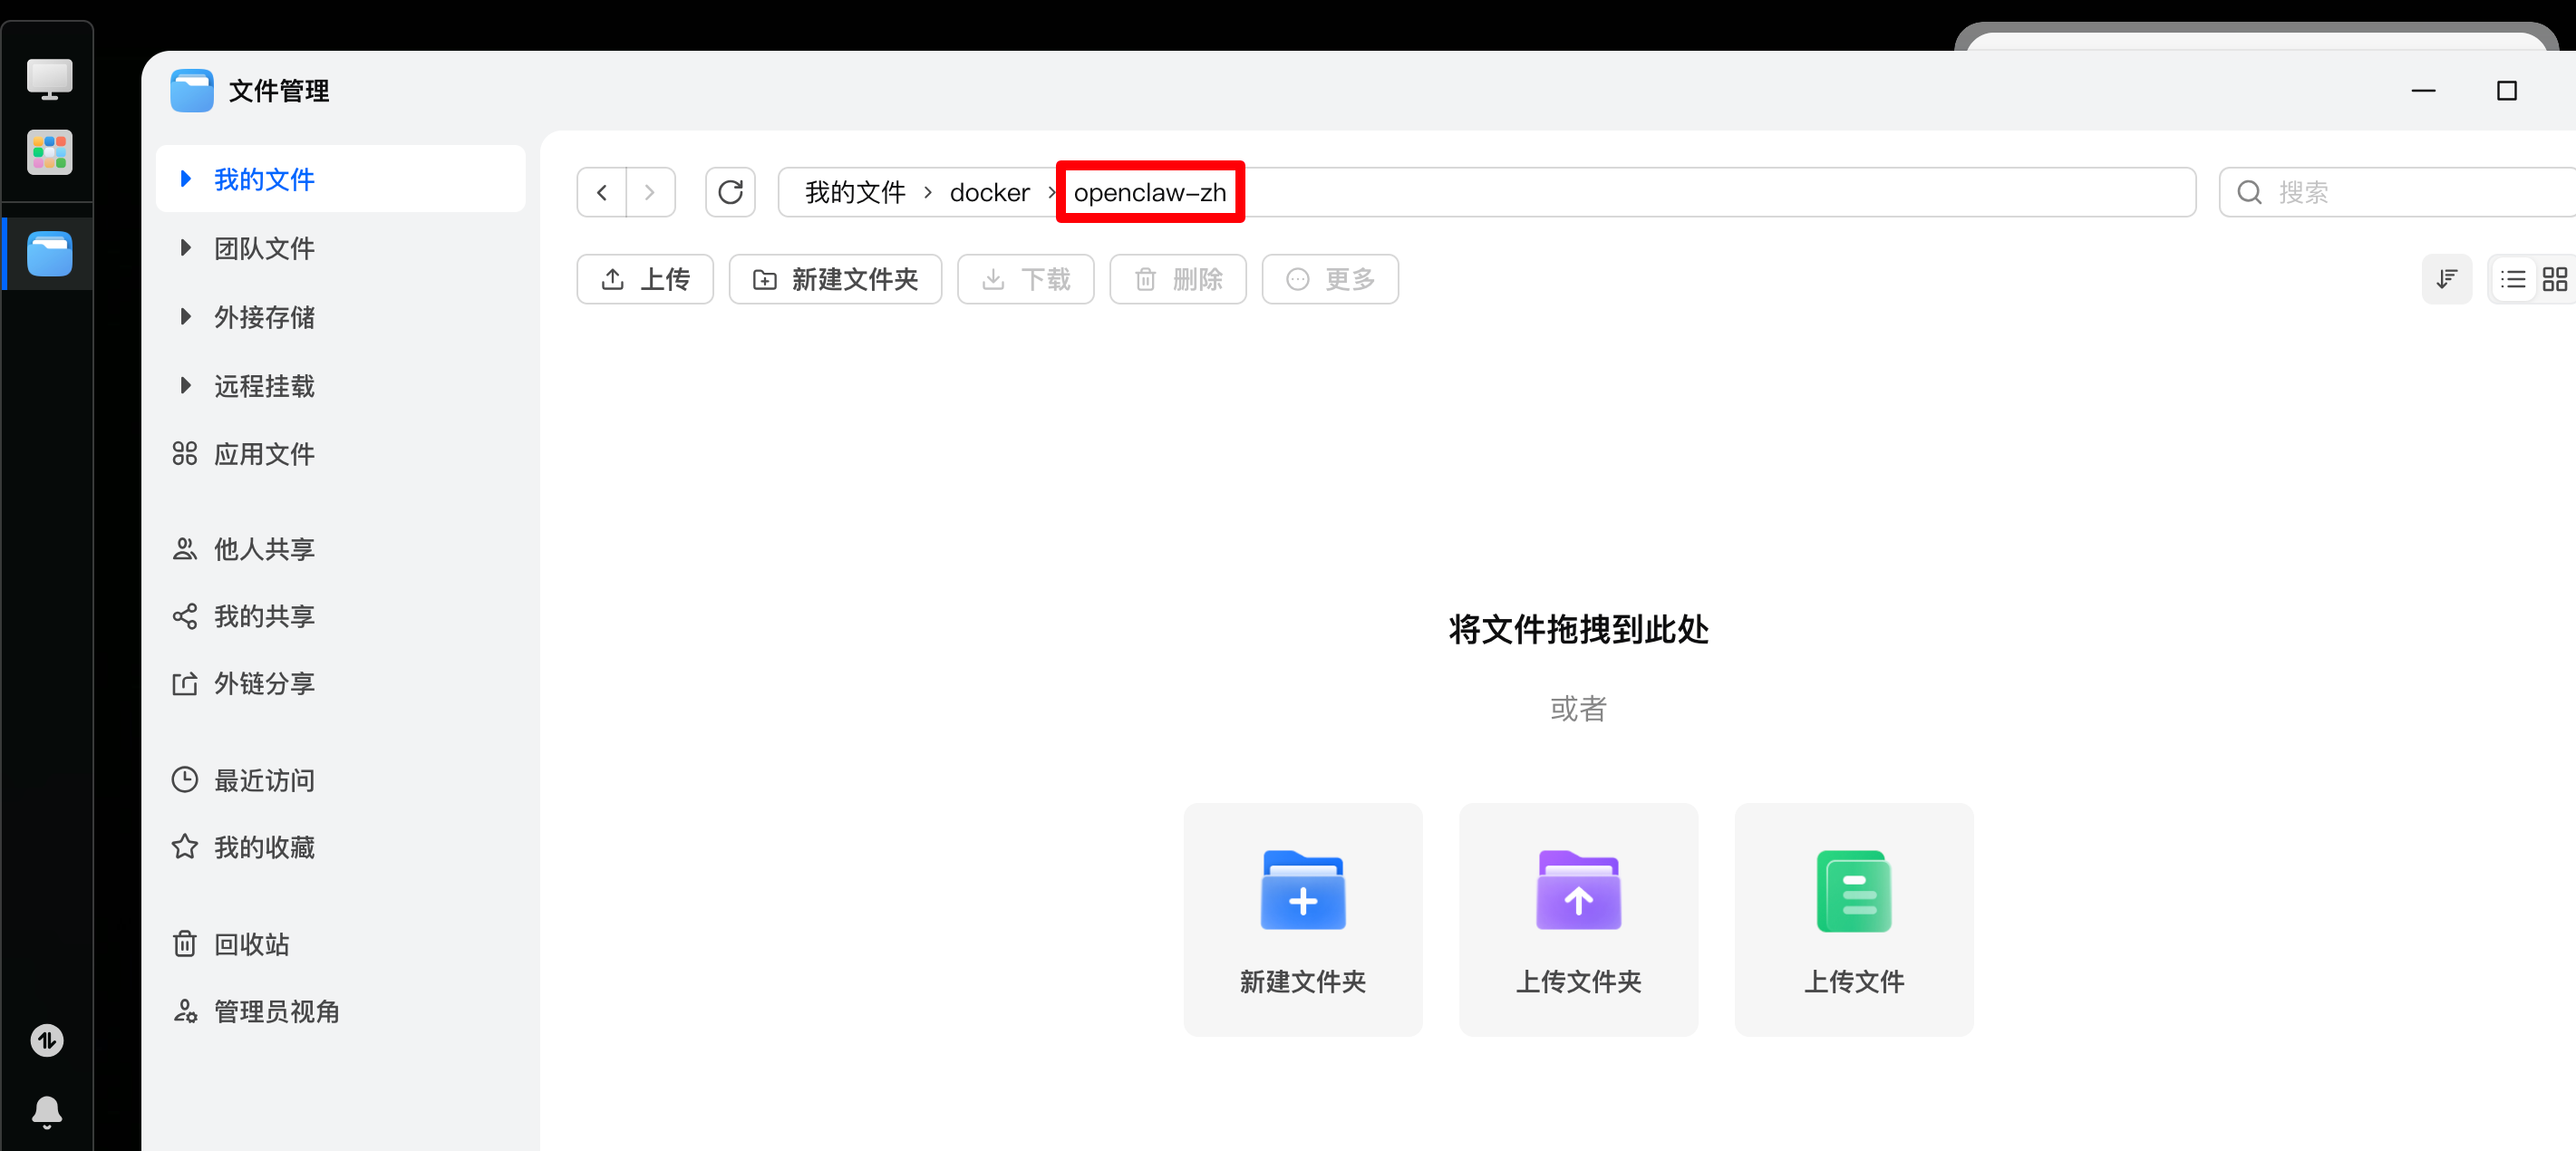Image resolution: width=2576 pixels, height=1151 pixels.
Task: Open the colorful app launcher icon
Action: [49, 153]
